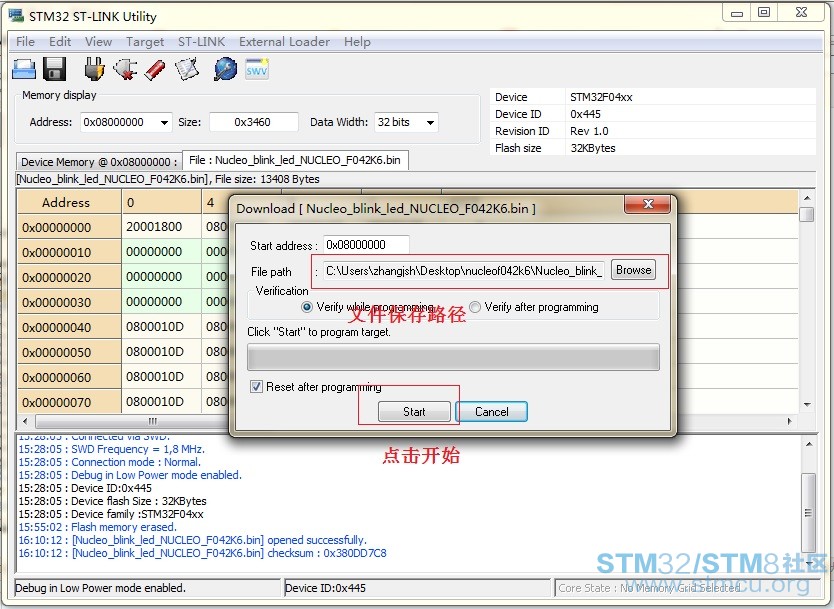The image size is (834, 609).
Task: Click the Browse button
Action: [633, 270]
